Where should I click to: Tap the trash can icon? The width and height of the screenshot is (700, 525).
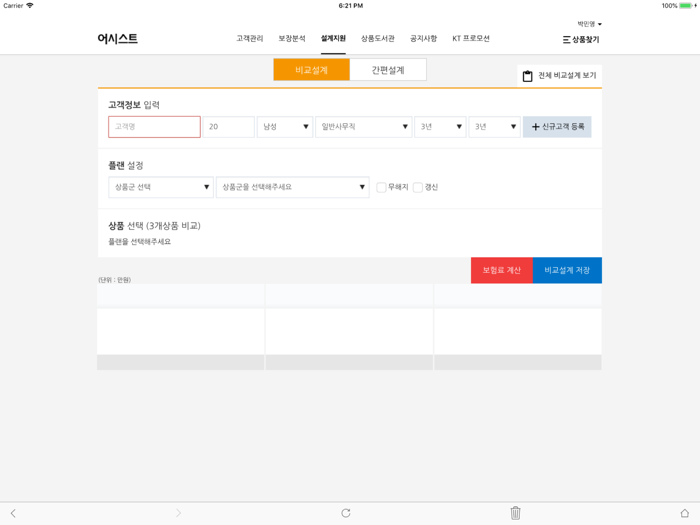click(x=515, y=513)
